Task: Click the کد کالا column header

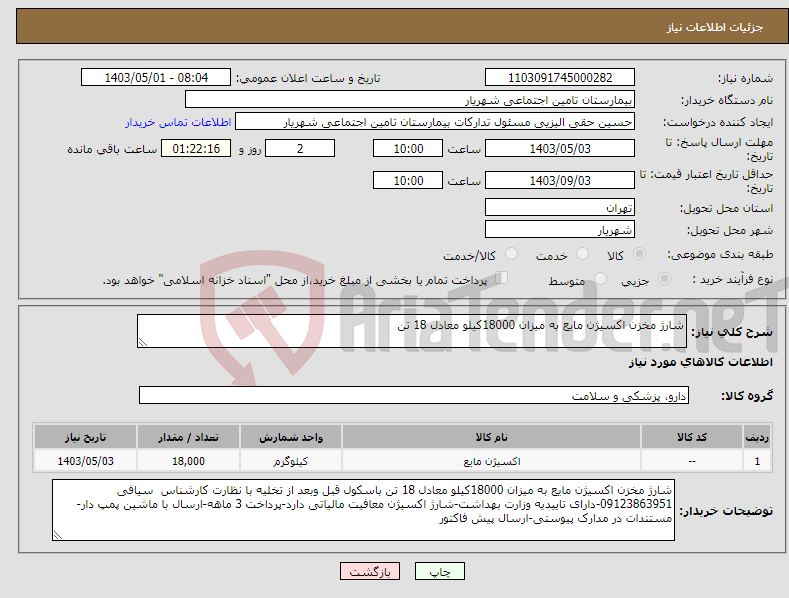Action: (x=692, y=437)
